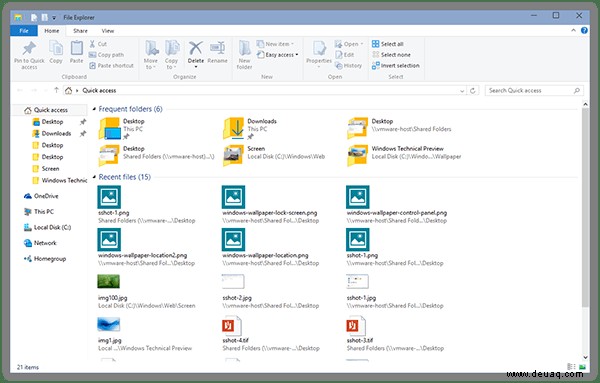Switch to details view button
The width and height of the screenshot is (600, 383).
tap(571, 367)
